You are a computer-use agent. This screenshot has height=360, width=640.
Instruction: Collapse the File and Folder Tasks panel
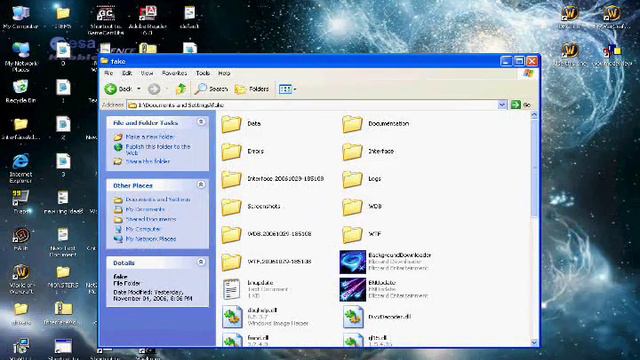tap(201, 122)
